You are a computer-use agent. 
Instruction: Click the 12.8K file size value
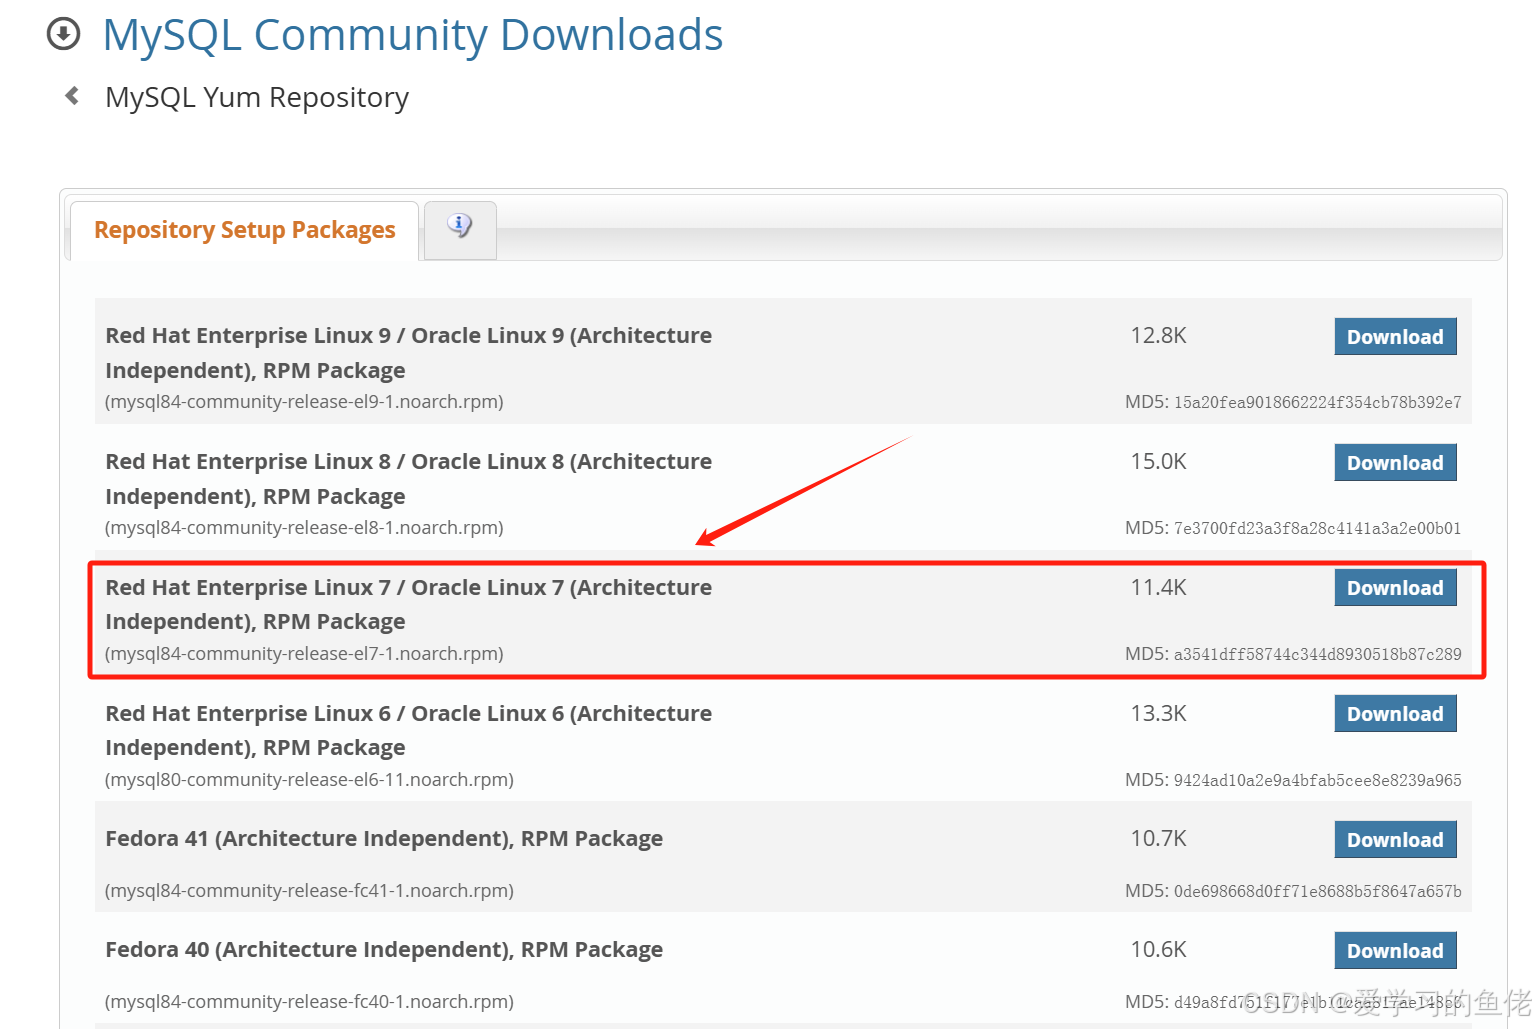click(1158, 336)
